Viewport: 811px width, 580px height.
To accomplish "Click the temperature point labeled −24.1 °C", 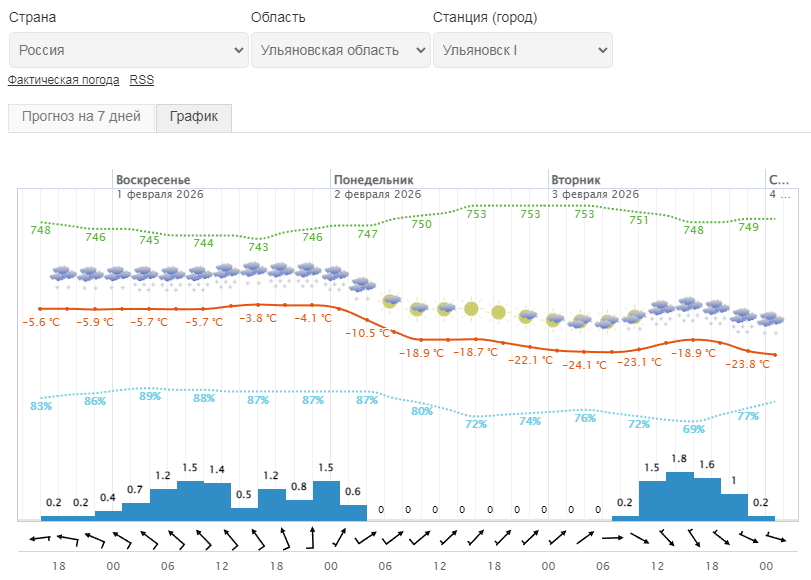I will (x=584, y=351).
